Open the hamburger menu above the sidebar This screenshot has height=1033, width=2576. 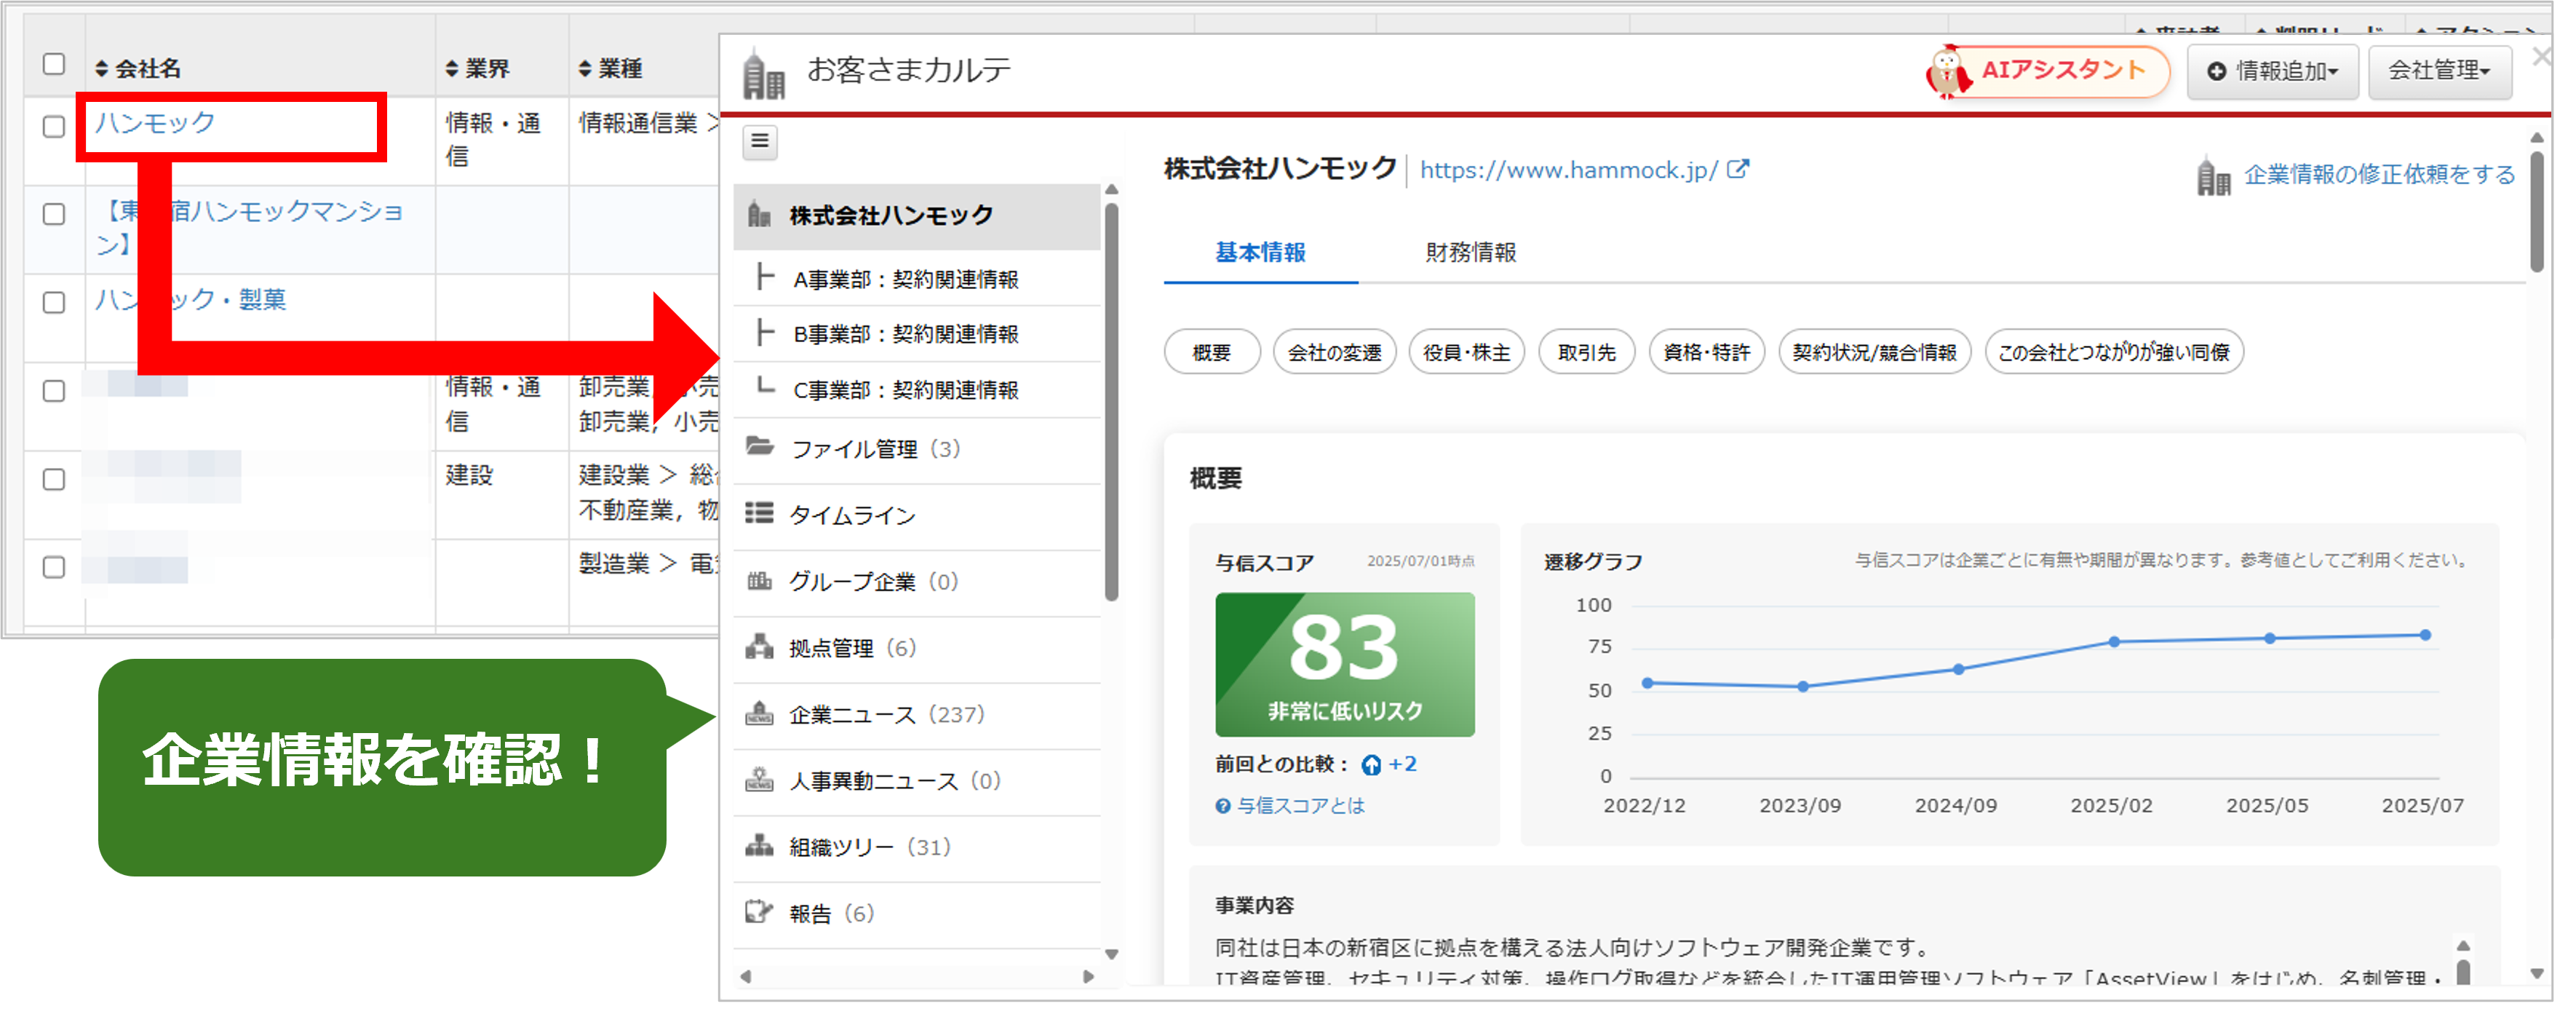coord(759,143)
